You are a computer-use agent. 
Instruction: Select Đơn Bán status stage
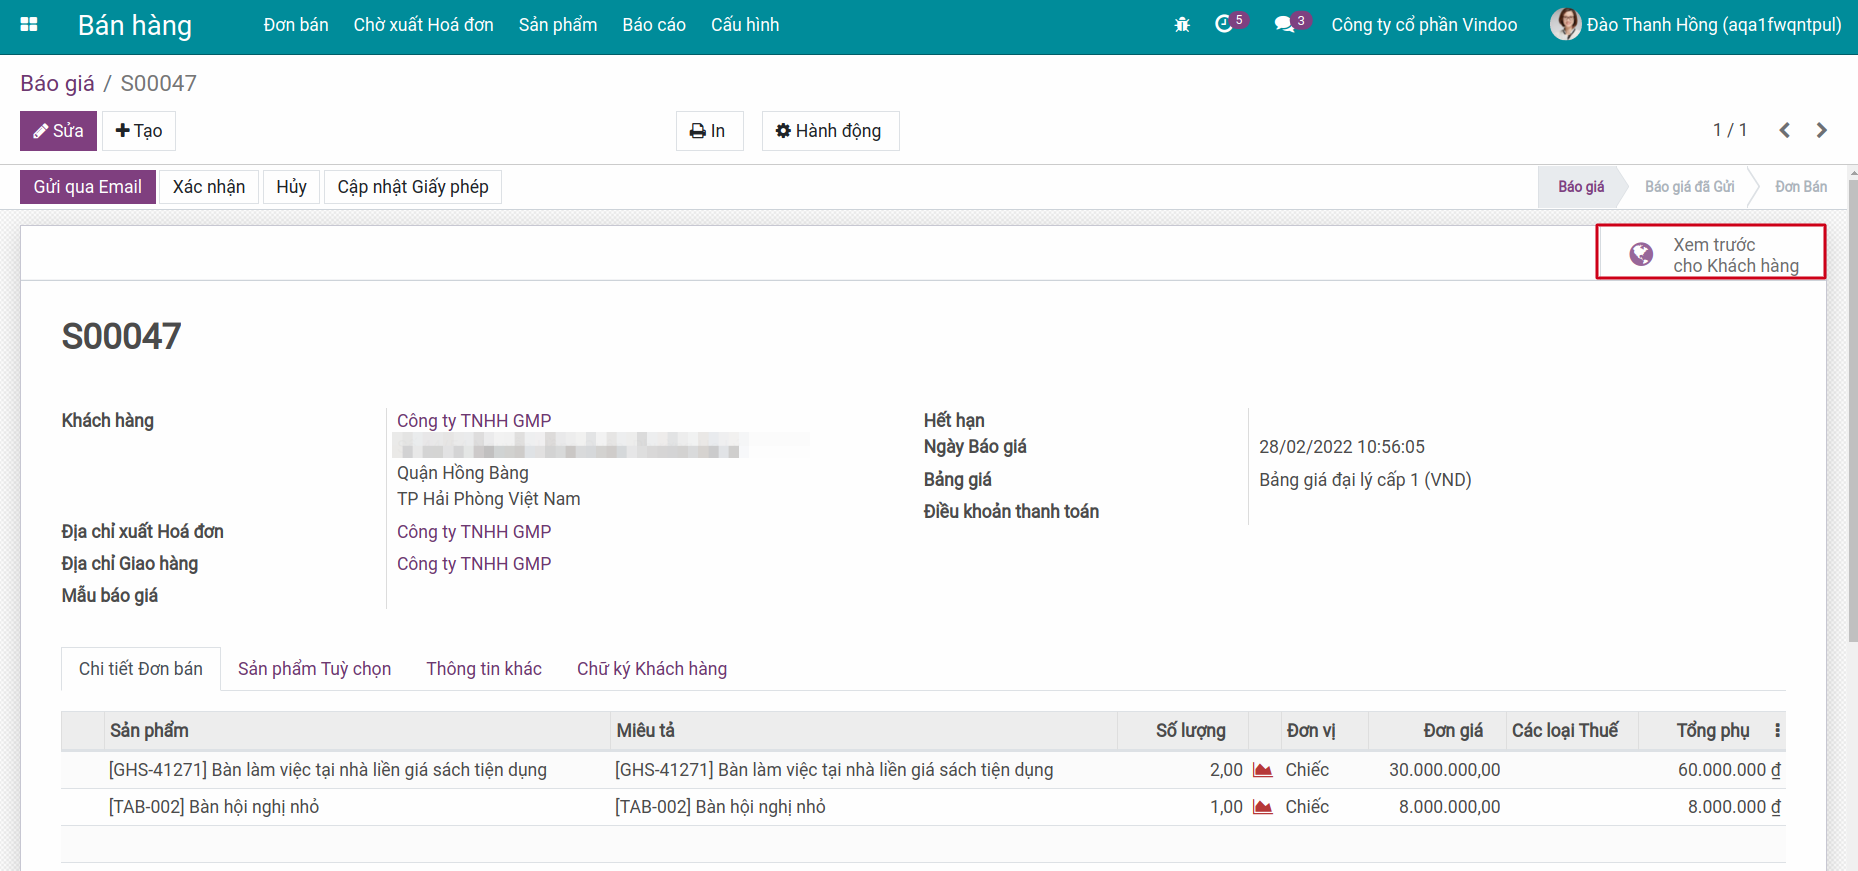tap(1800, 187)
